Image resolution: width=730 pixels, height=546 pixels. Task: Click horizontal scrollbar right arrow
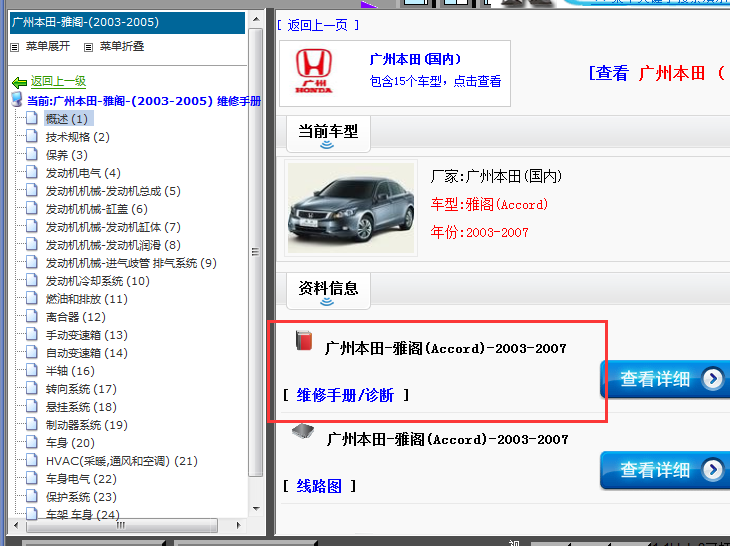coord(238,525)
